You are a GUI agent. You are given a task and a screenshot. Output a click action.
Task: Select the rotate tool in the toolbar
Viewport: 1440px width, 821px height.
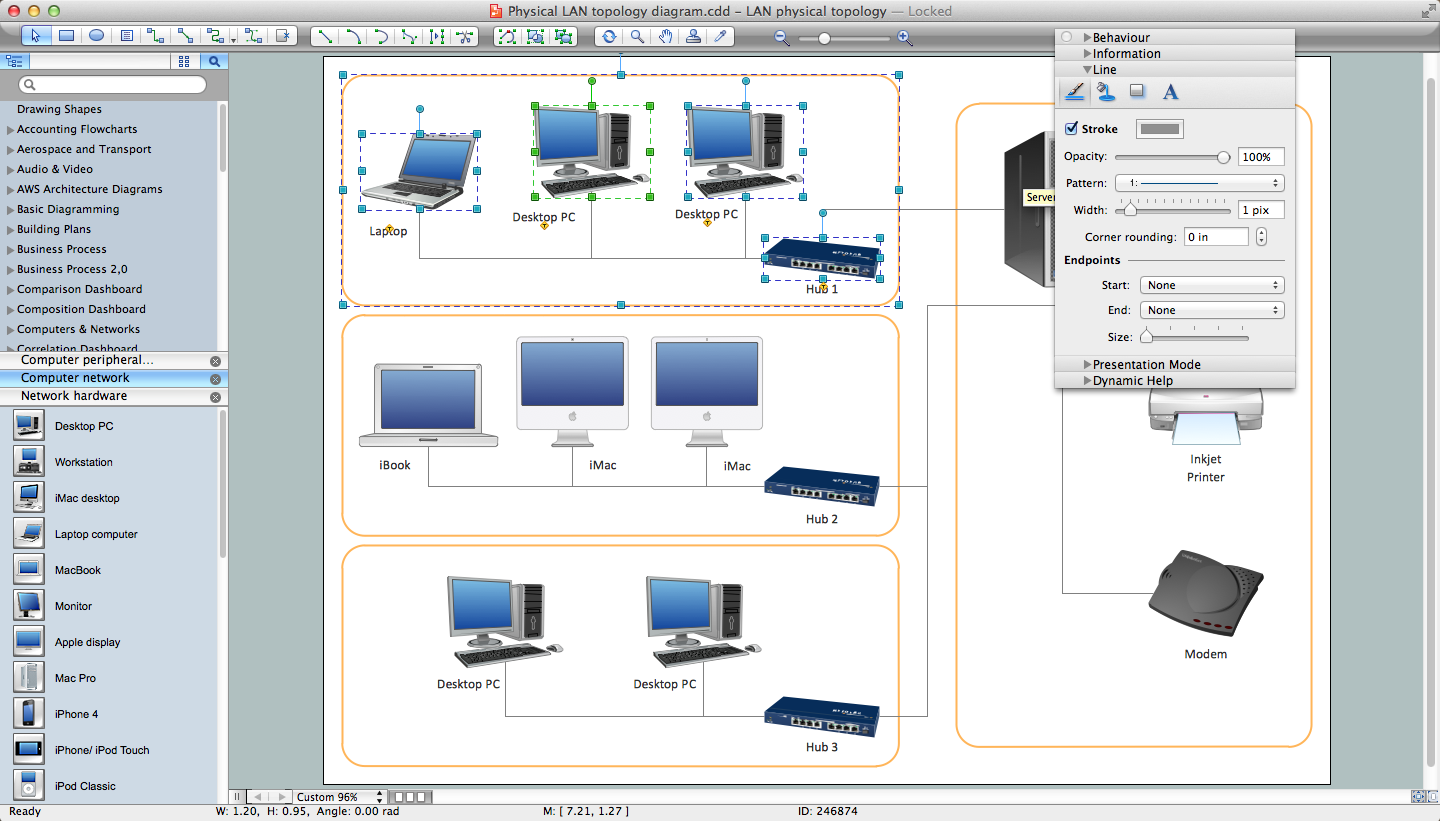(x=609, y=36)
